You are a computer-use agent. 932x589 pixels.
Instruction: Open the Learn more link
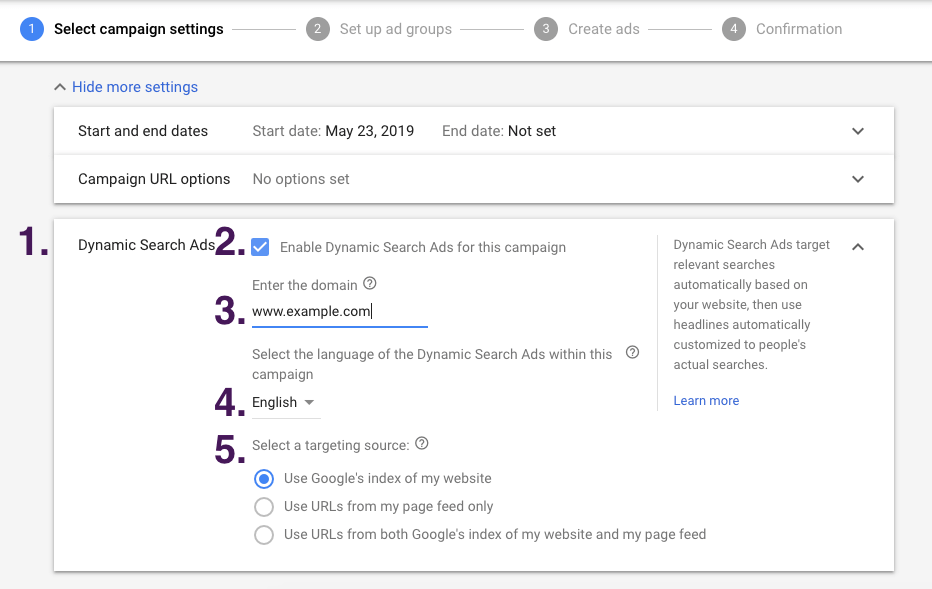[x=706, y=401]
